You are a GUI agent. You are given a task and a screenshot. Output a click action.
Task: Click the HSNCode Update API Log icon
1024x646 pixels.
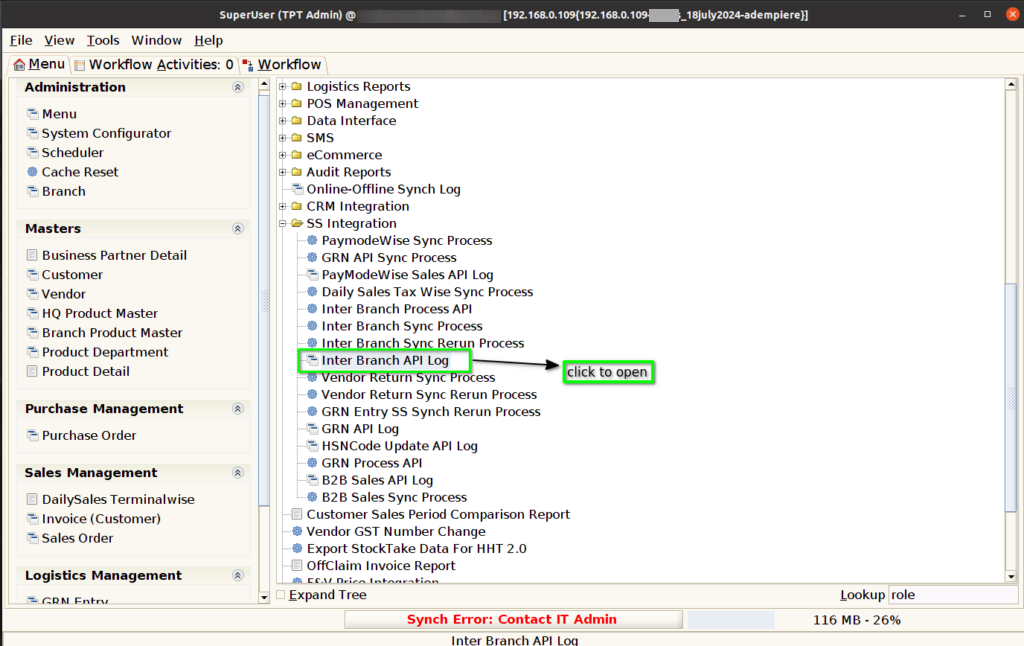click(312, 445)
